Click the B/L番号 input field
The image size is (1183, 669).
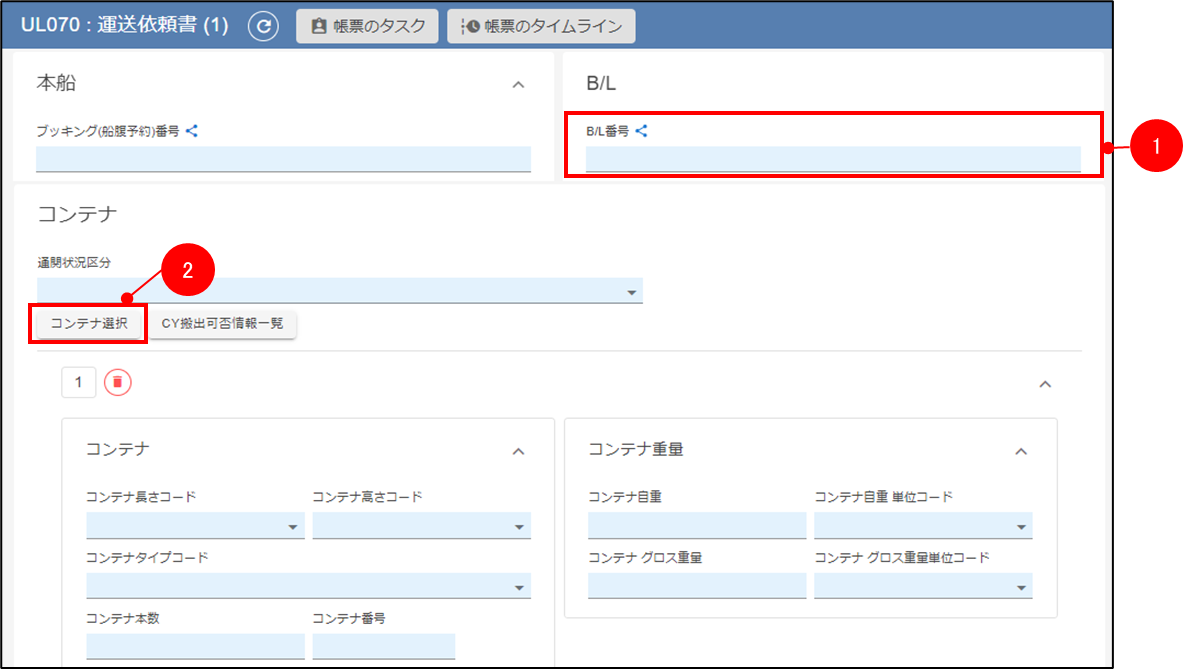833,159
